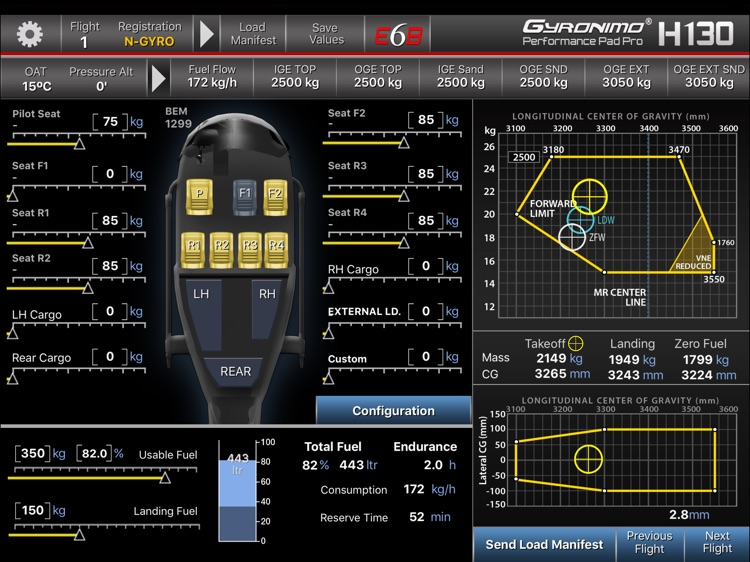Click the Seat R4 weight field
The image size is (750, 562).
426,220
